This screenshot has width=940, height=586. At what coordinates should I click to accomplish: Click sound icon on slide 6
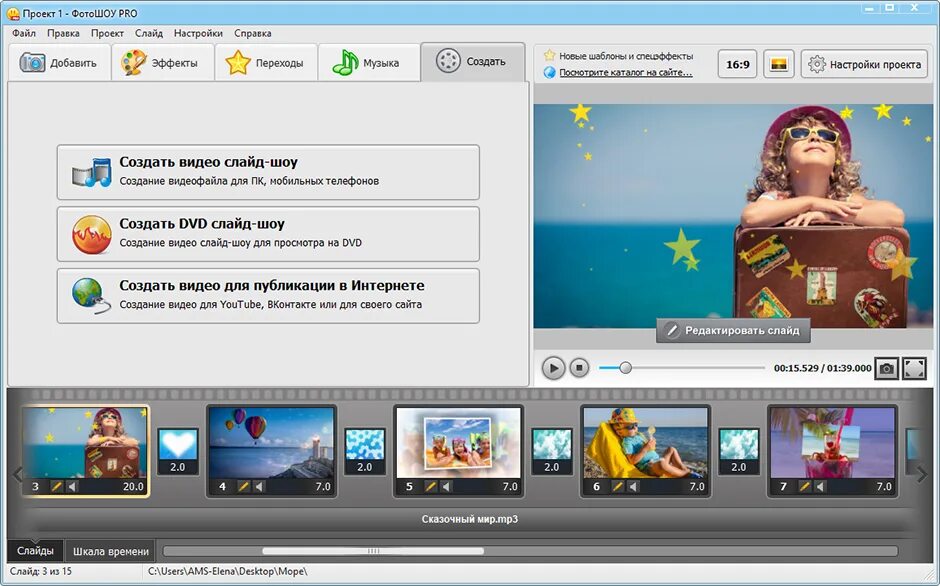point(633,486)
